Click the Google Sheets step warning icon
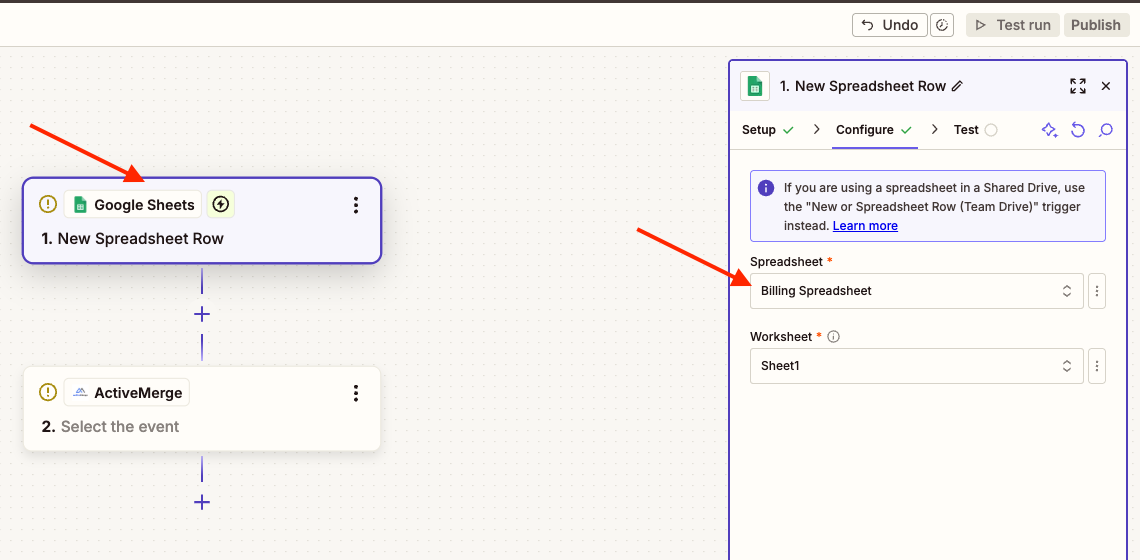 (x=48, y=204)
